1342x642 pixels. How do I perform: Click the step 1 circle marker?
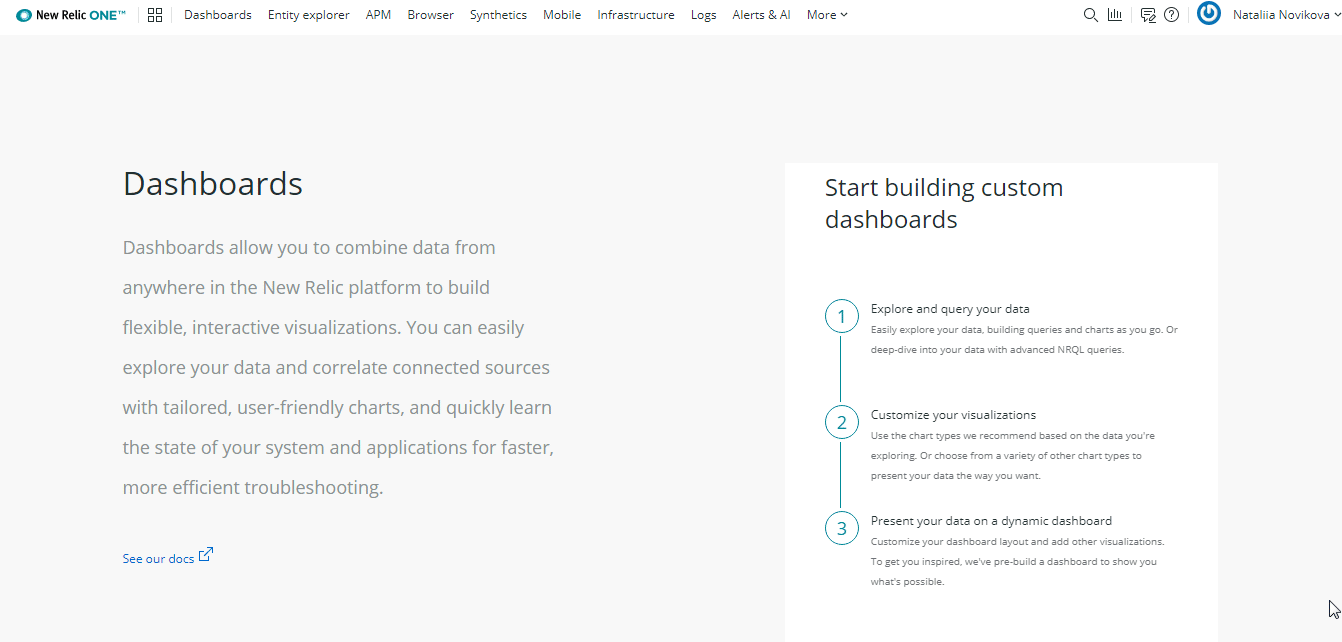tap(842, 317)
